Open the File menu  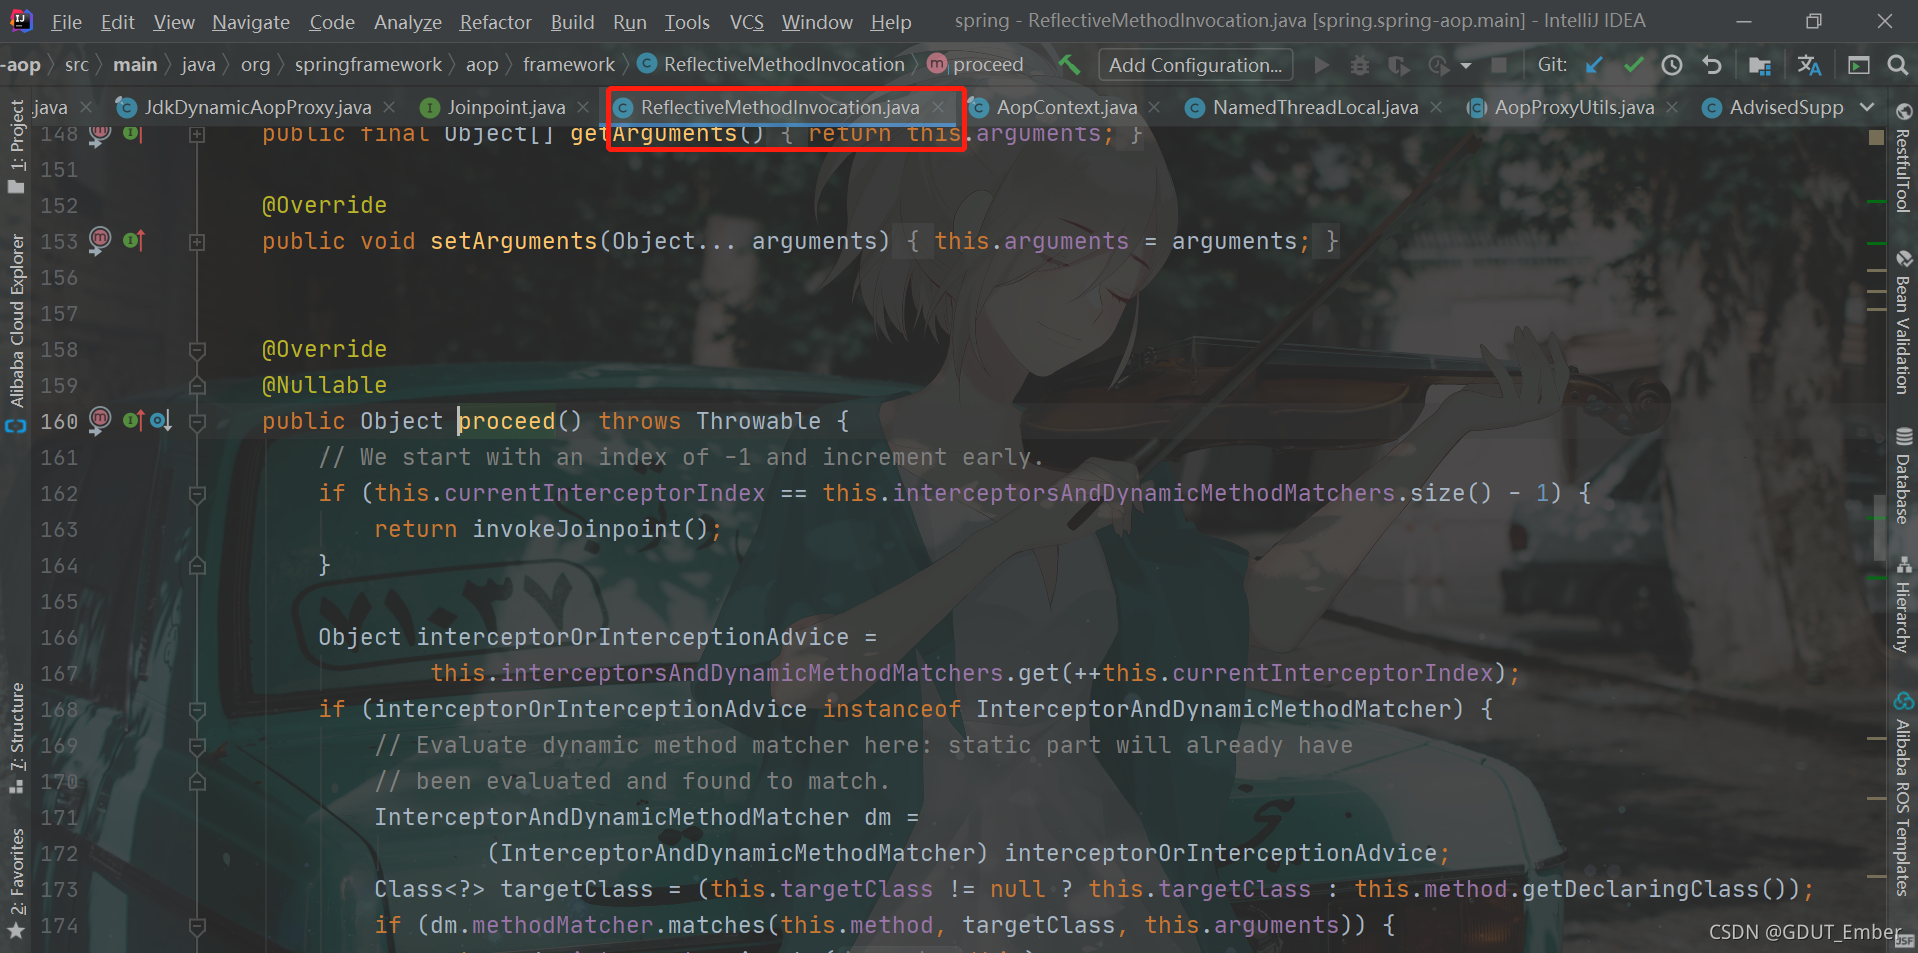[x=66, y=21]
